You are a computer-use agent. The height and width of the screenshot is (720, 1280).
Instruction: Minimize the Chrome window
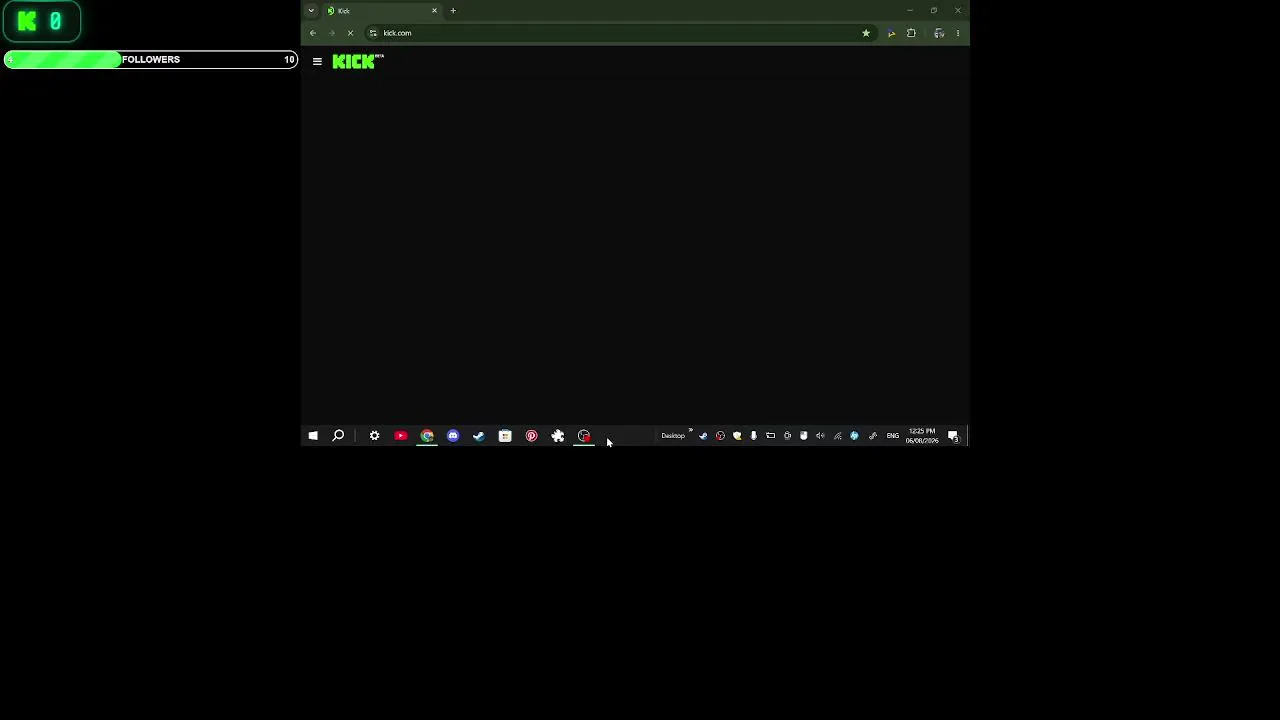tap(910, 11)
